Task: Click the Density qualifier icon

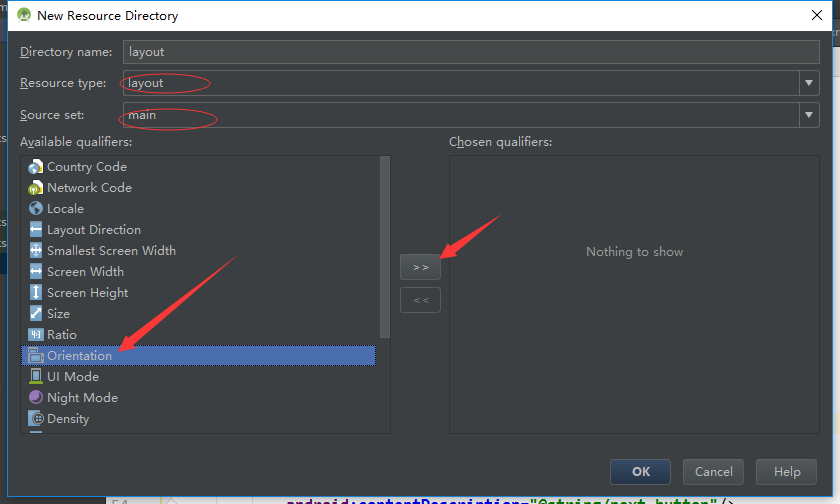Action: pyautogui.click(x=35, y=418)
